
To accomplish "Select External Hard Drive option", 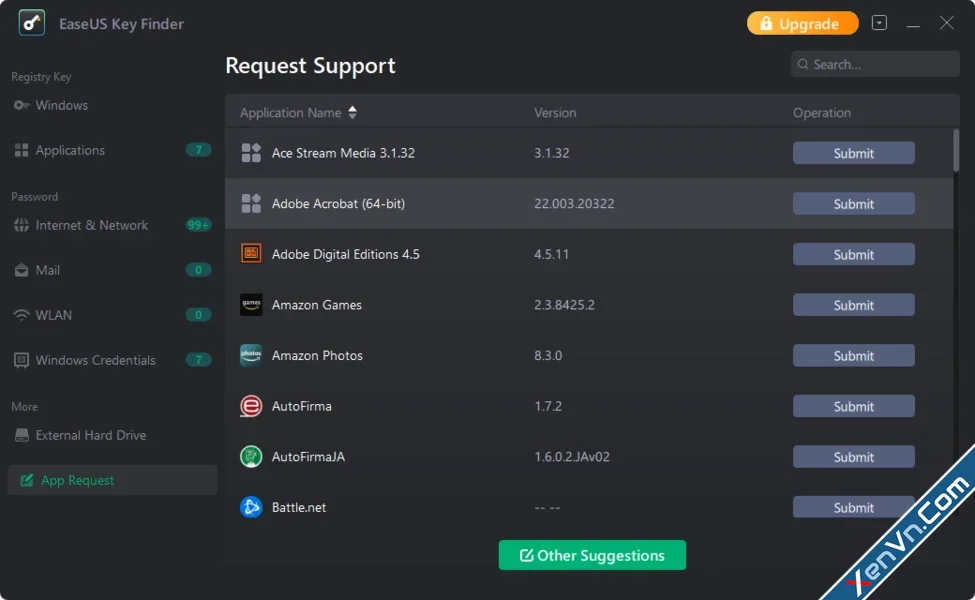I will click(112, 435).
